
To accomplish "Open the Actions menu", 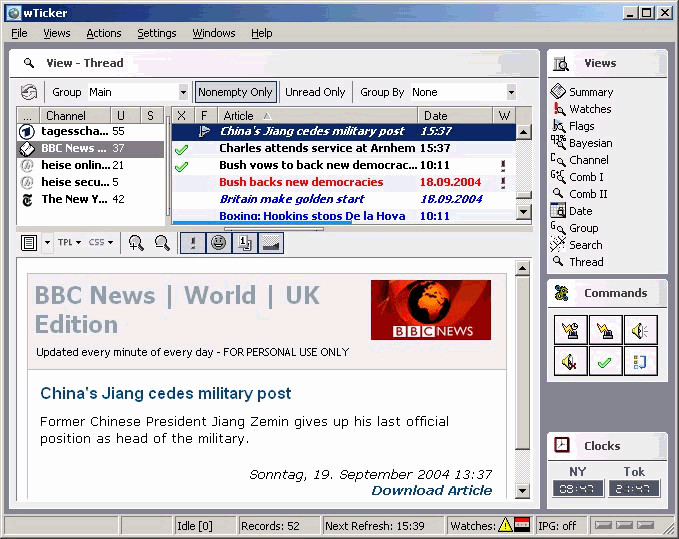I will point(104,33).
